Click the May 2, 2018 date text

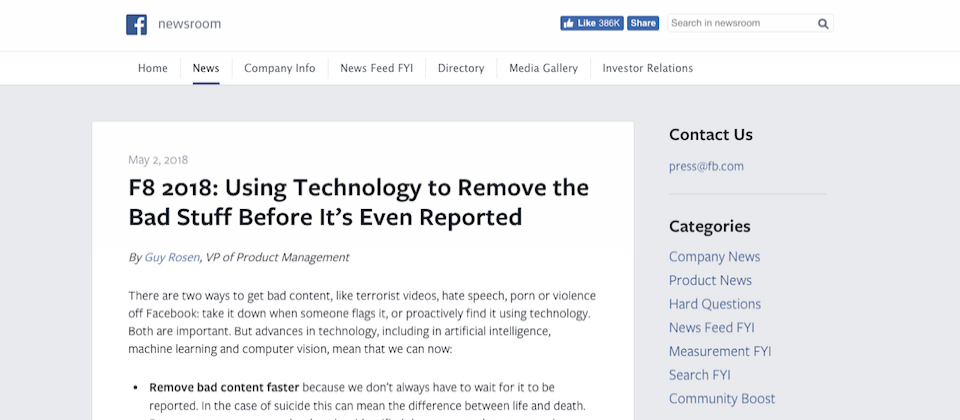pyautogui.click(x=158, y=160)
